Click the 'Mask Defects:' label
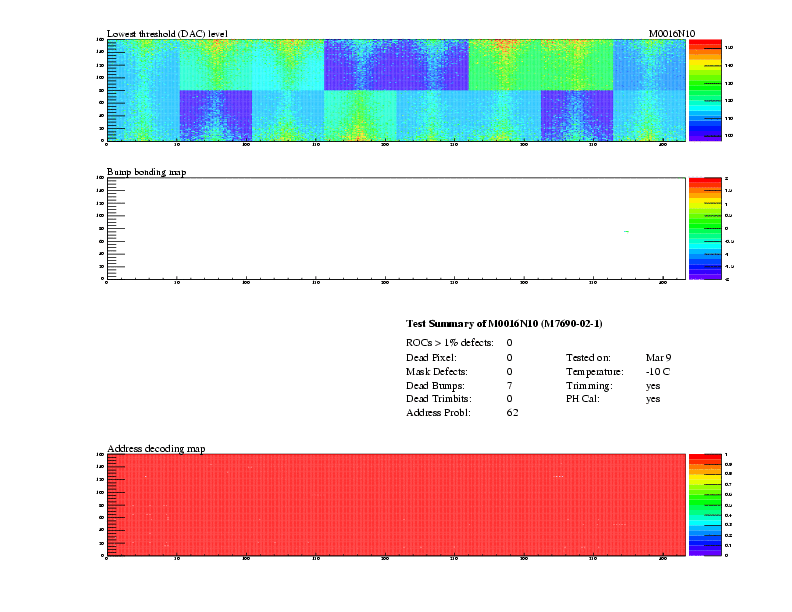 click(x=436, y=372)
